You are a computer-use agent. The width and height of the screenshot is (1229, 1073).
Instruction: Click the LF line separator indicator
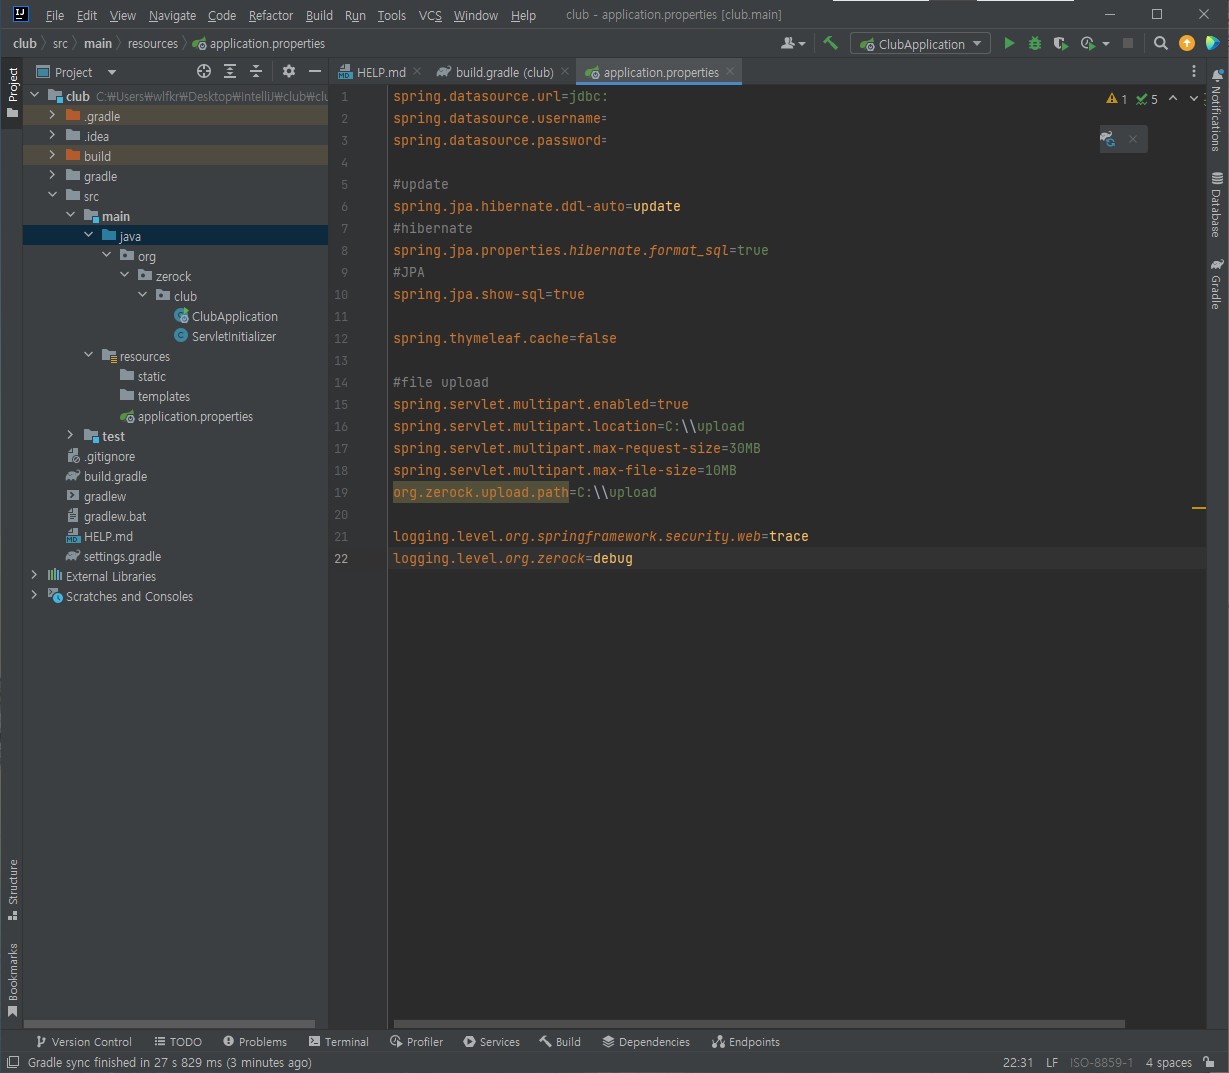pos(1052,1062)
